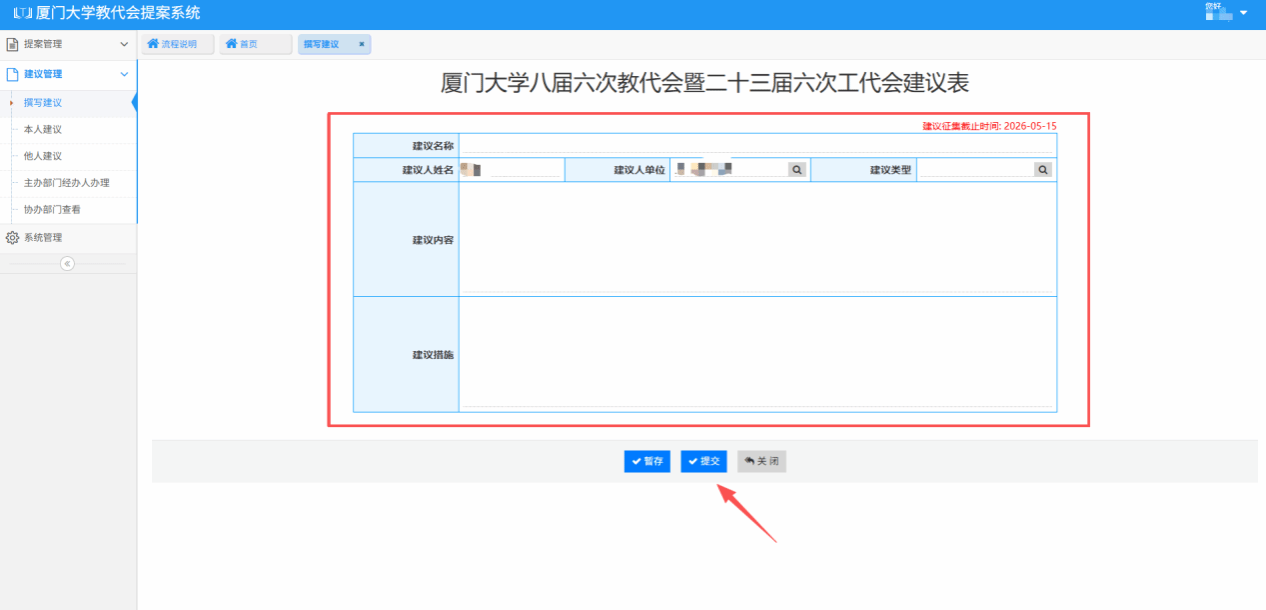This screenshot has height=610, width=1266.
Task: Click the home icon on 首页 tab
Action: (231, 44)
